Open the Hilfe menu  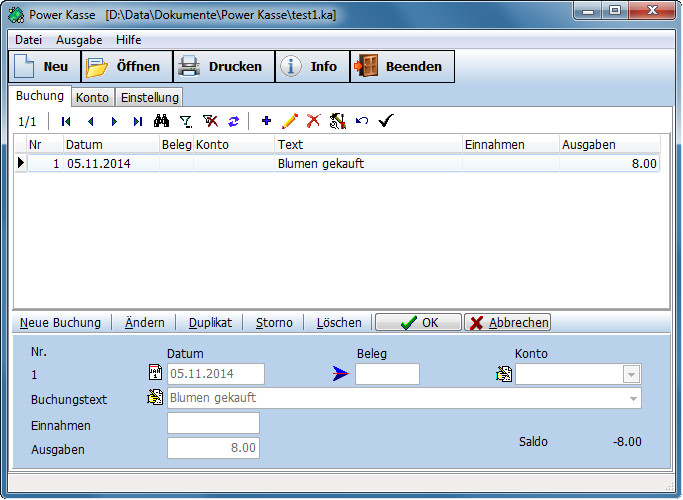coord(128,40)
